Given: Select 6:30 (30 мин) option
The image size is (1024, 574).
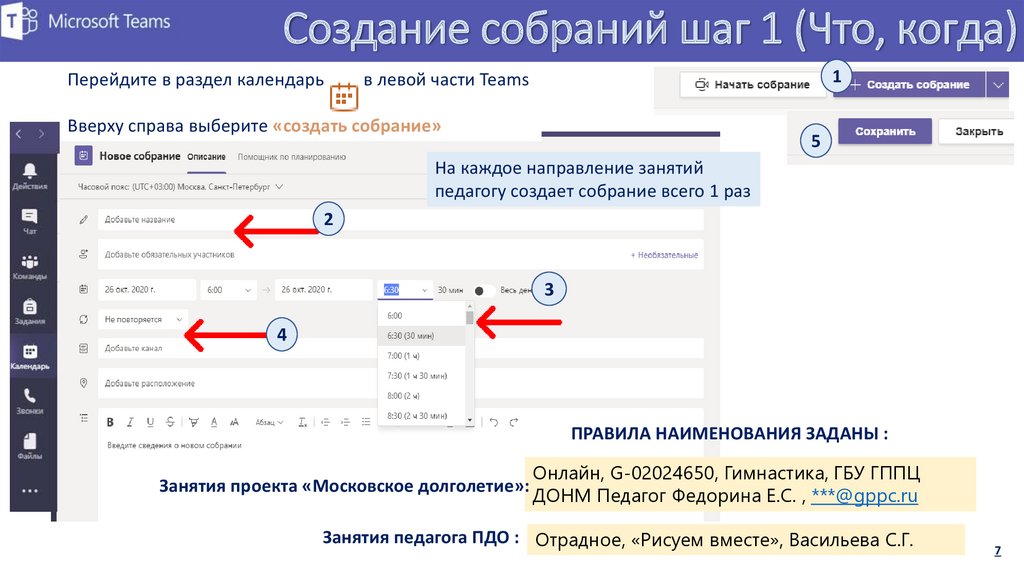Looking at the screenshot, I should (421, 336).
